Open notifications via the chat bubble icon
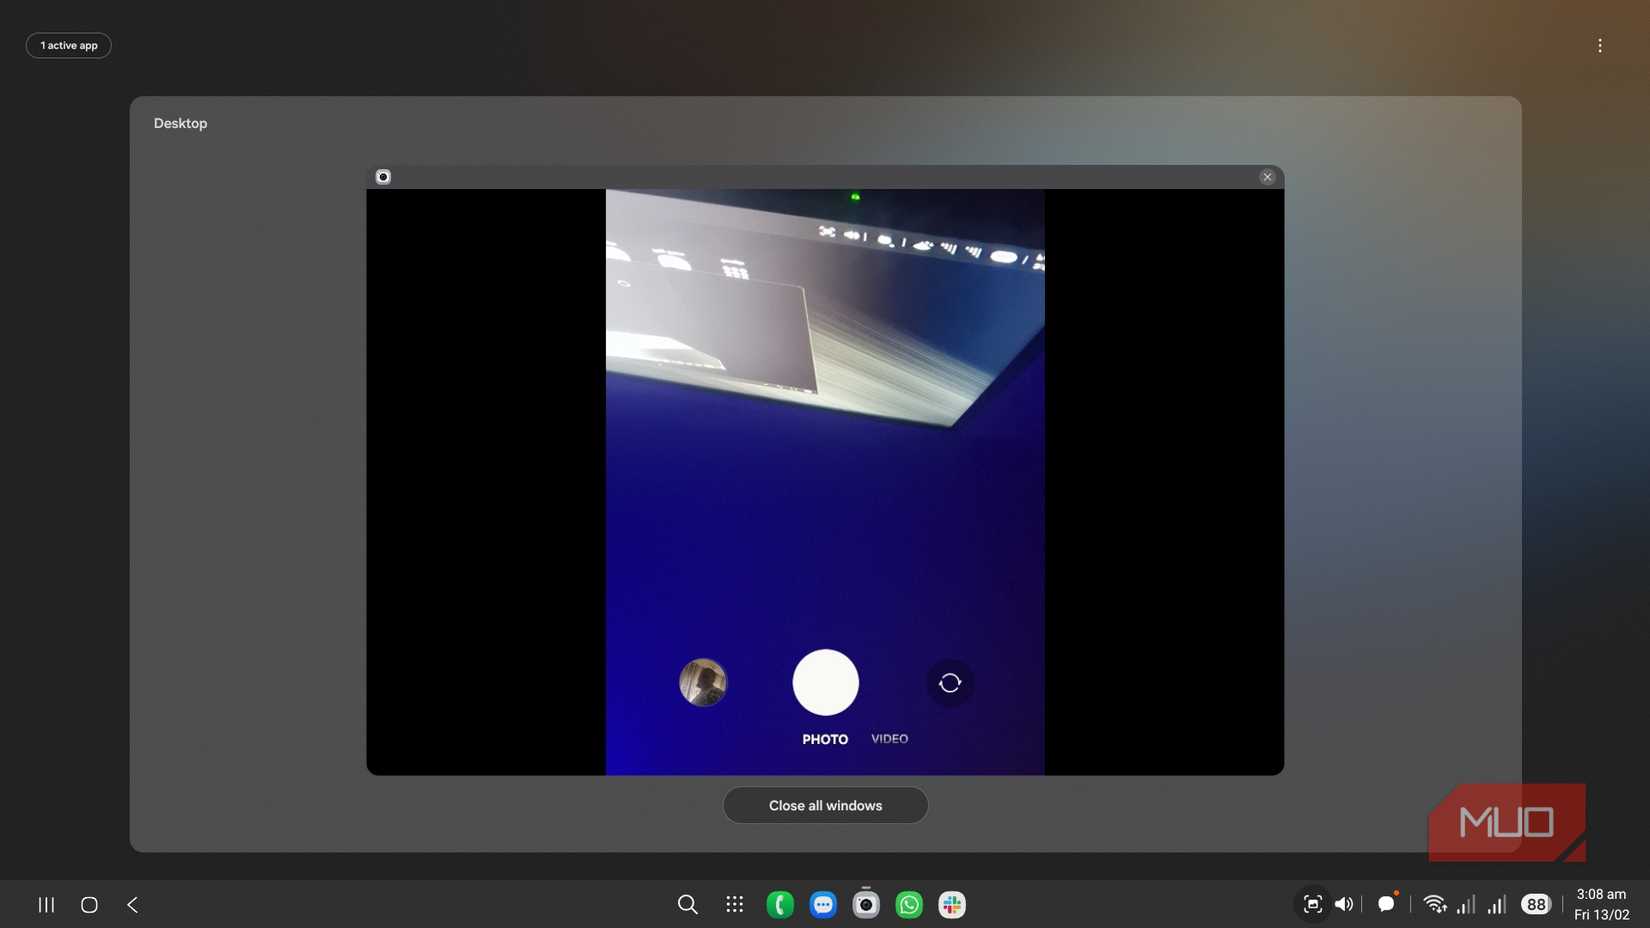The height and width of the screenshot is (928, 1650). click(x=1384, y=902)
